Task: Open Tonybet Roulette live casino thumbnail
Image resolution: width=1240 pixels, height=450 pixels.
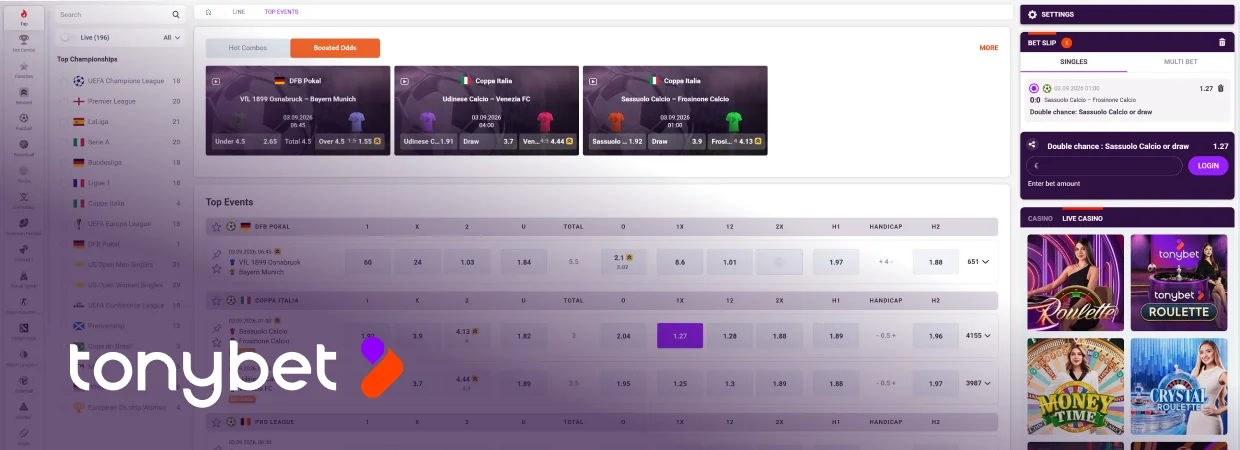Action: click(x=1179, y=282)
